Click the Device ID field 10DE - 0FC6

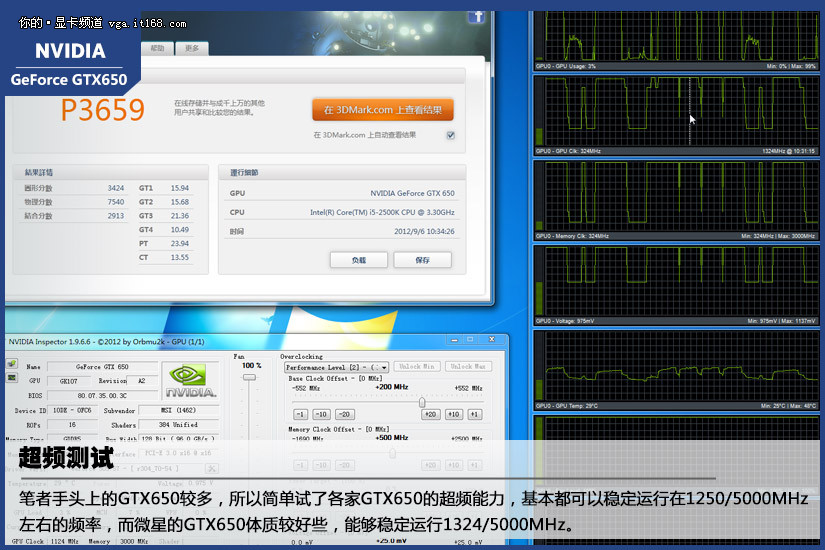pyautogui.click(x=73, y=410)
